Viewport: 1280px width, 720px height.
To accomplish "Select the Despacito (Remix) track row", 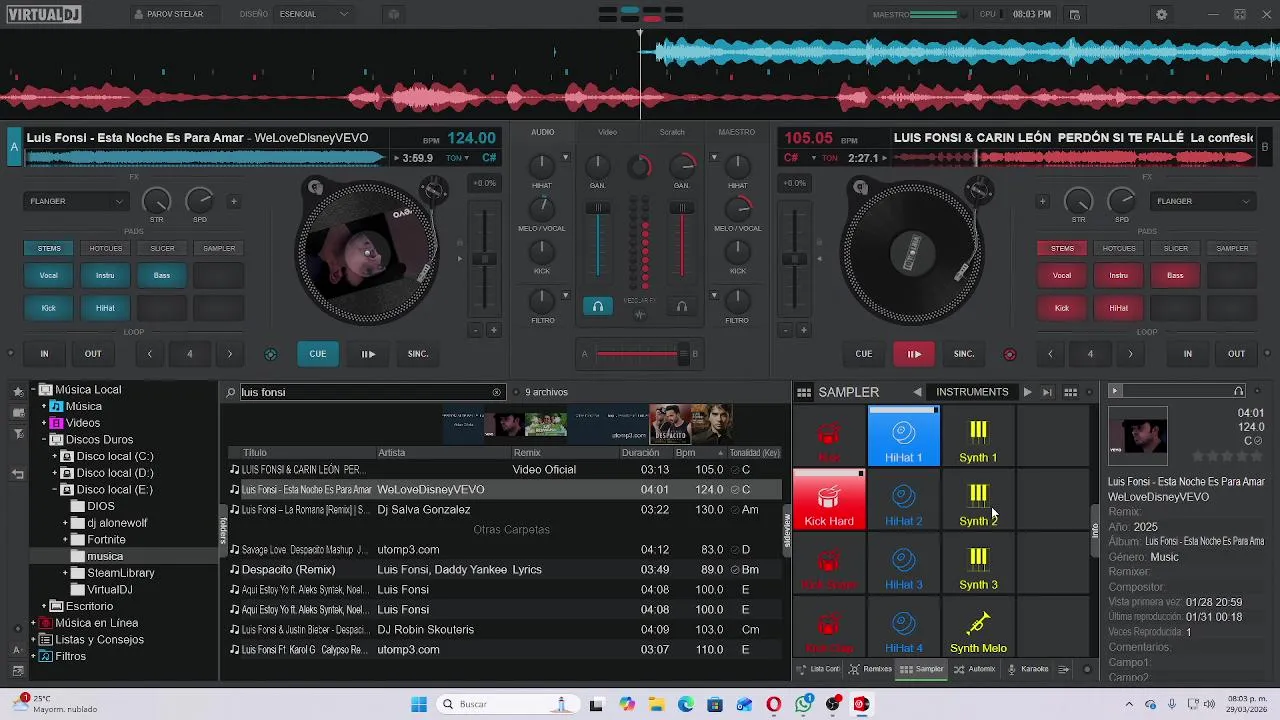I will coord(504,570).
